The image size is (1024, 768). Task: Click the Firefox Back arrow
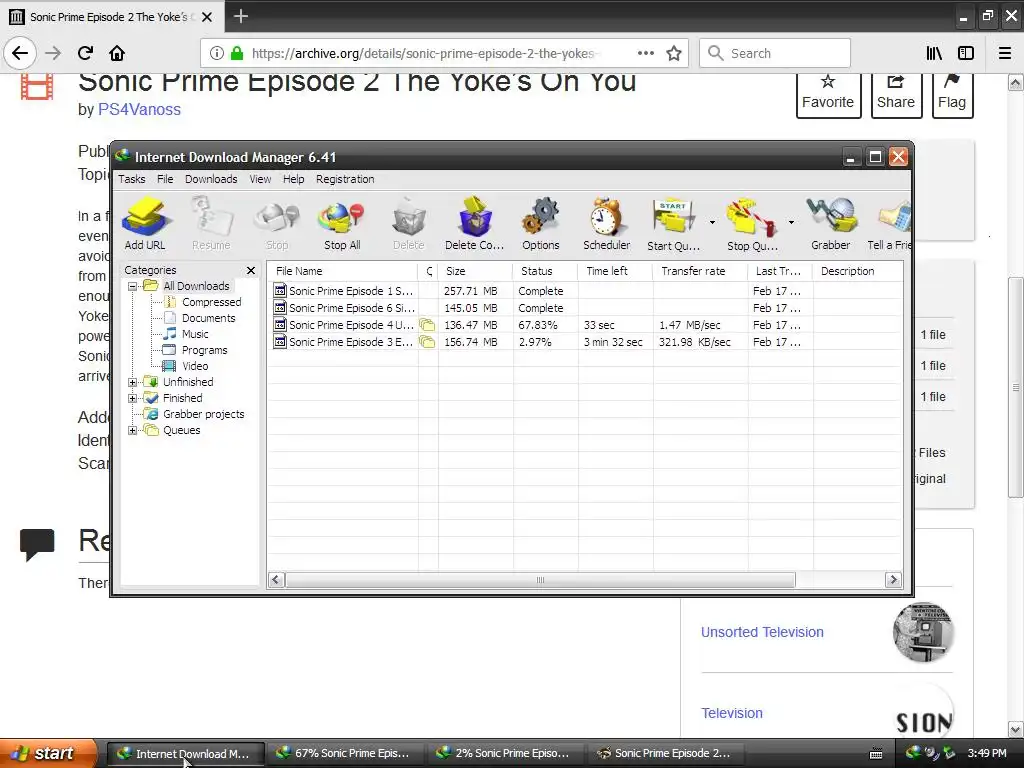pyautogui.click(x=20, y=54)
